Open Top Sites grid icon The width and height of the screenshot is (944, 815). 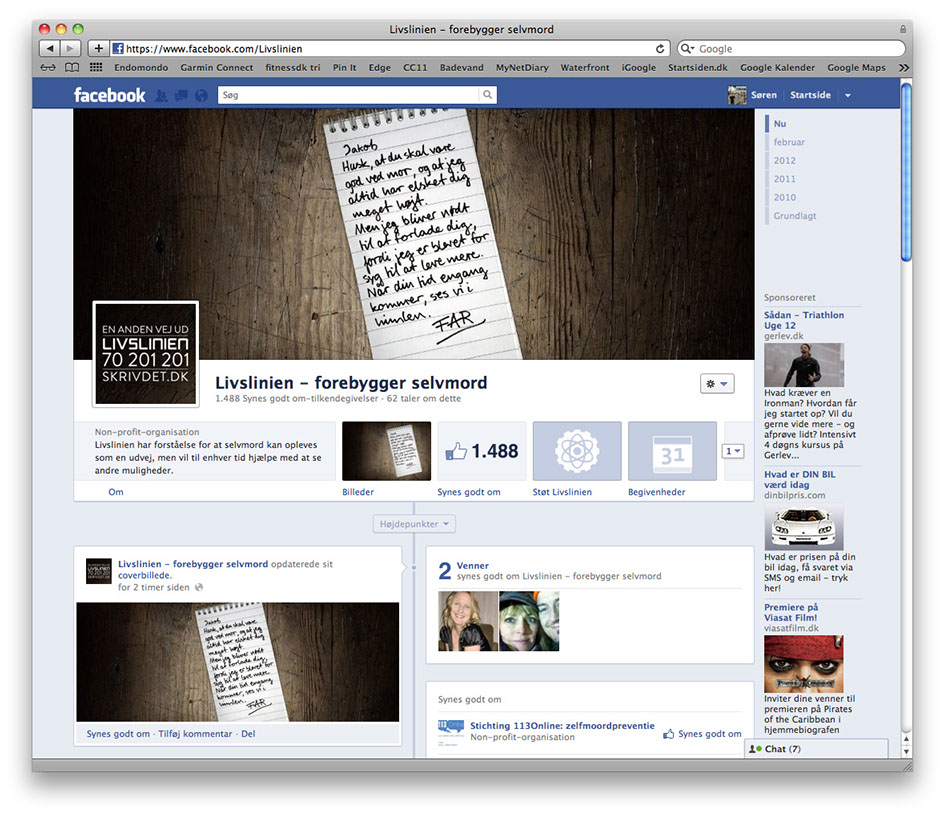coord(96,67)
